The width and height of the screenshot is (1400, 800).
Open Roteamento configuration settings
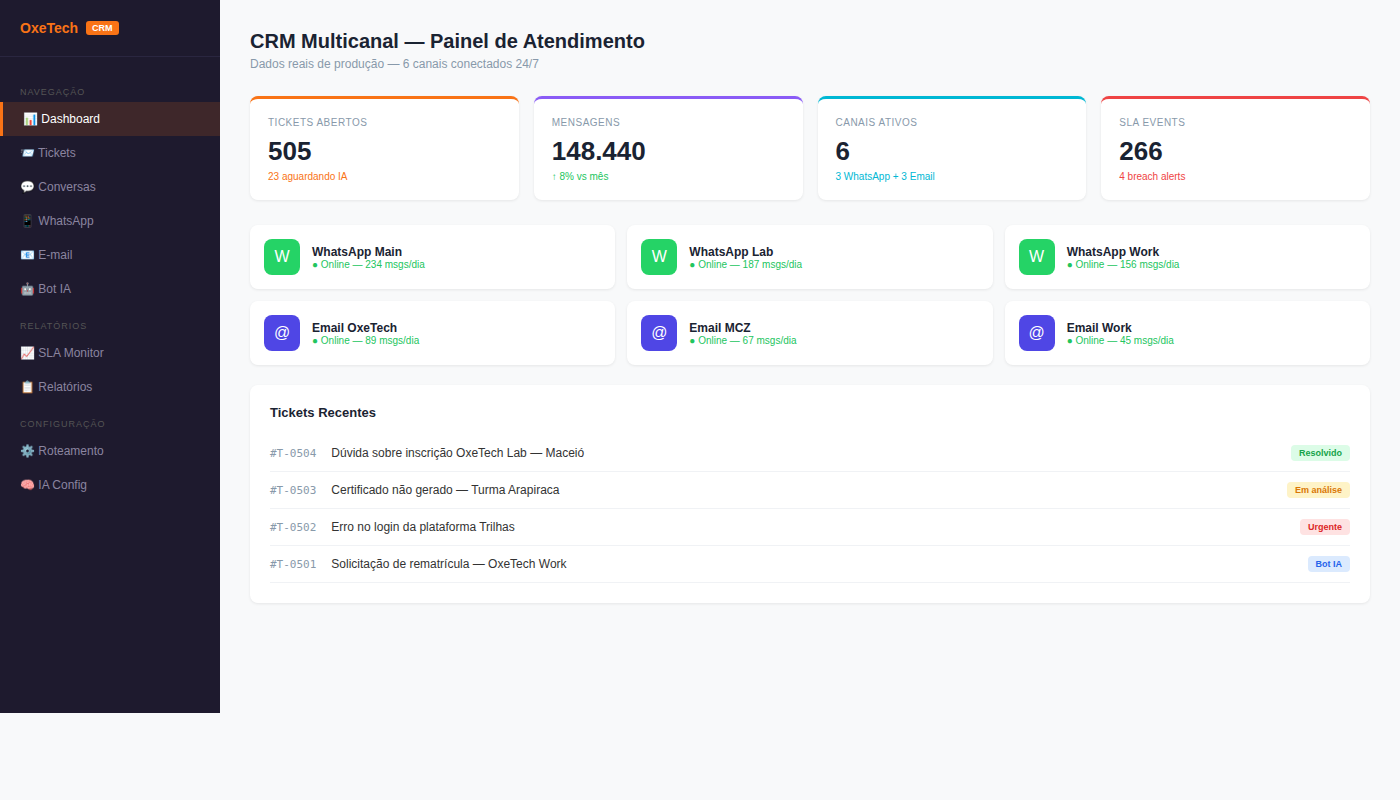coord(70,451)
